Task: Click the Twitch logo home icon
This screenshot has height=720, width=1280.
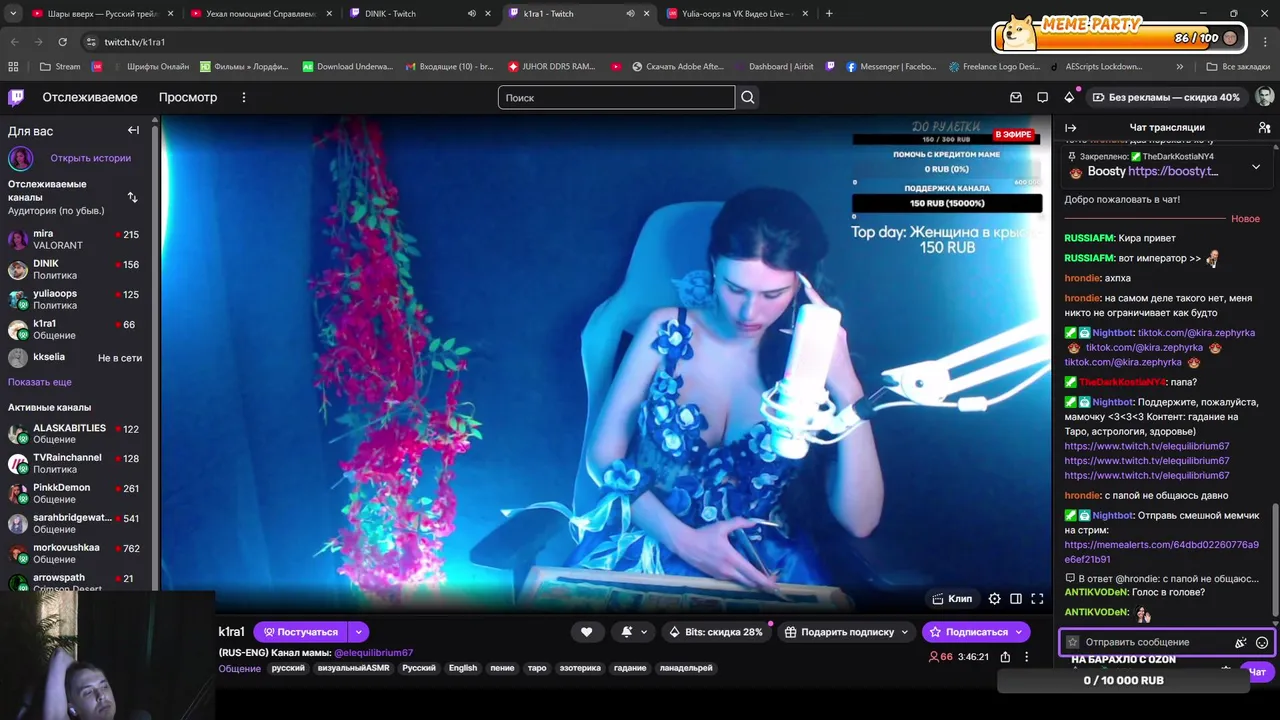Action: point(16,97)
